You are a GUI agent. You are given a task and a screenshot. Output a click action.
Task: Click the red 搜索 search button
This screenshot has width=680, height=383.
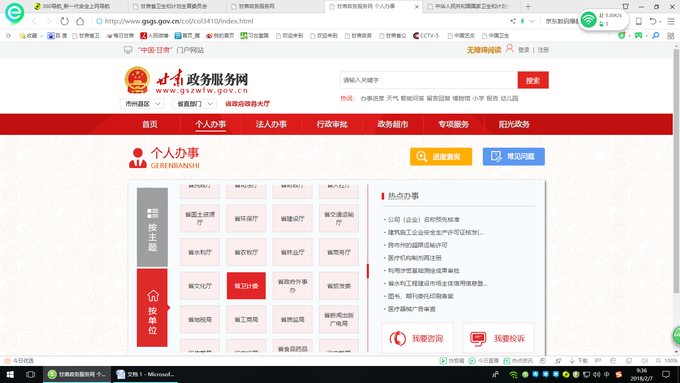533,80
